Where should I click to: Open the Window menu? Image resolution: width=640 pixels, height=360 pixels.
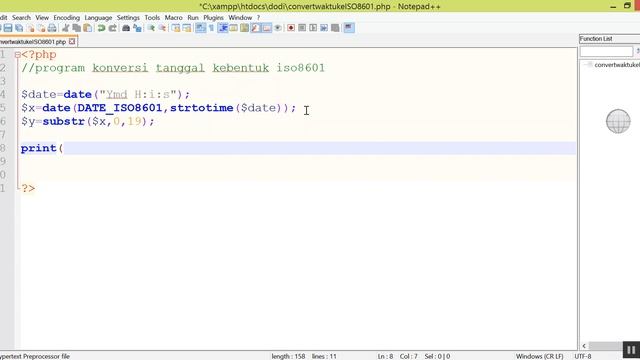click(x=240, y=18)
